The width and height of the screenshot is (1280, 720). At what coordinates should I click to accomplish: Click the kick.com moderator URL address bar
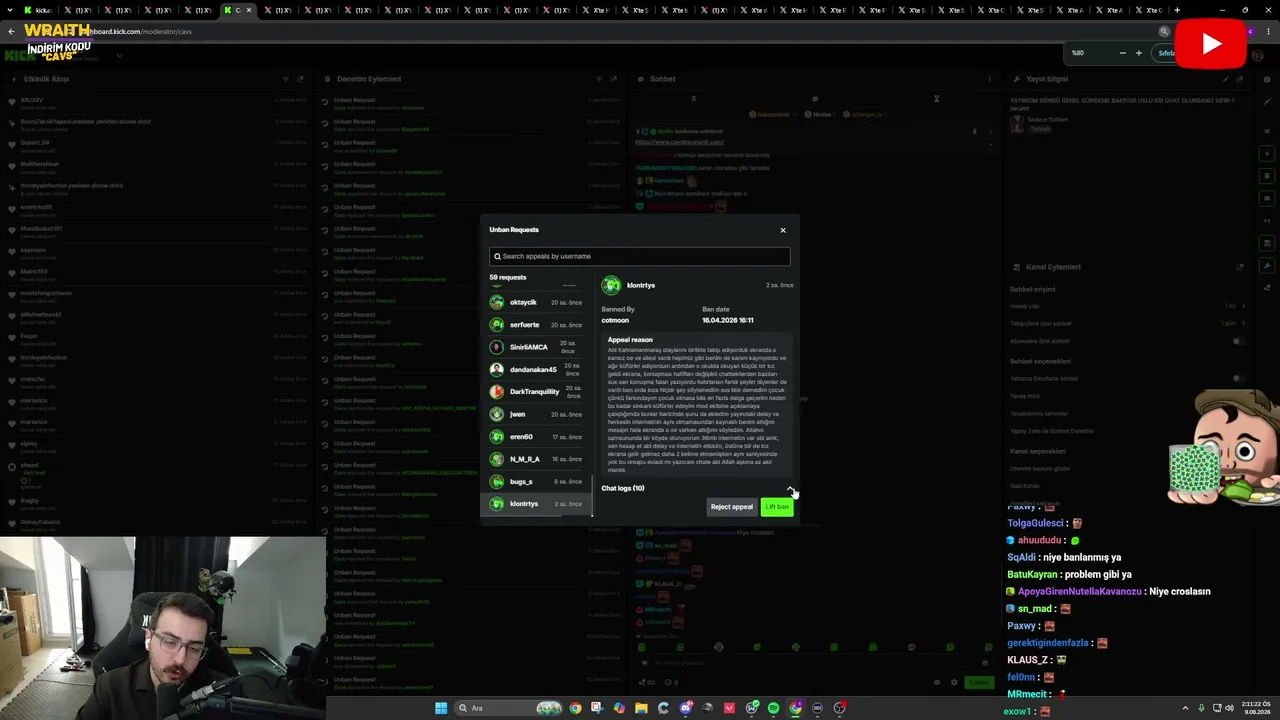click(600, 31)
